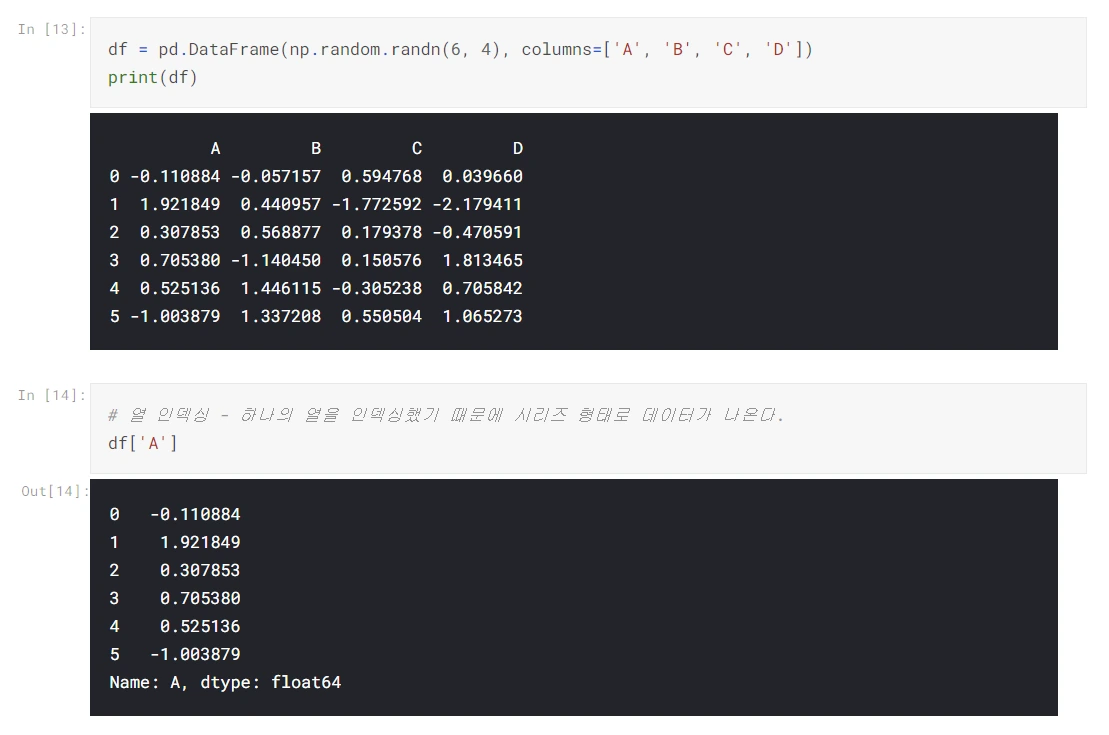
Task: Click the df['A'] code line
Action: coord(143,443)
